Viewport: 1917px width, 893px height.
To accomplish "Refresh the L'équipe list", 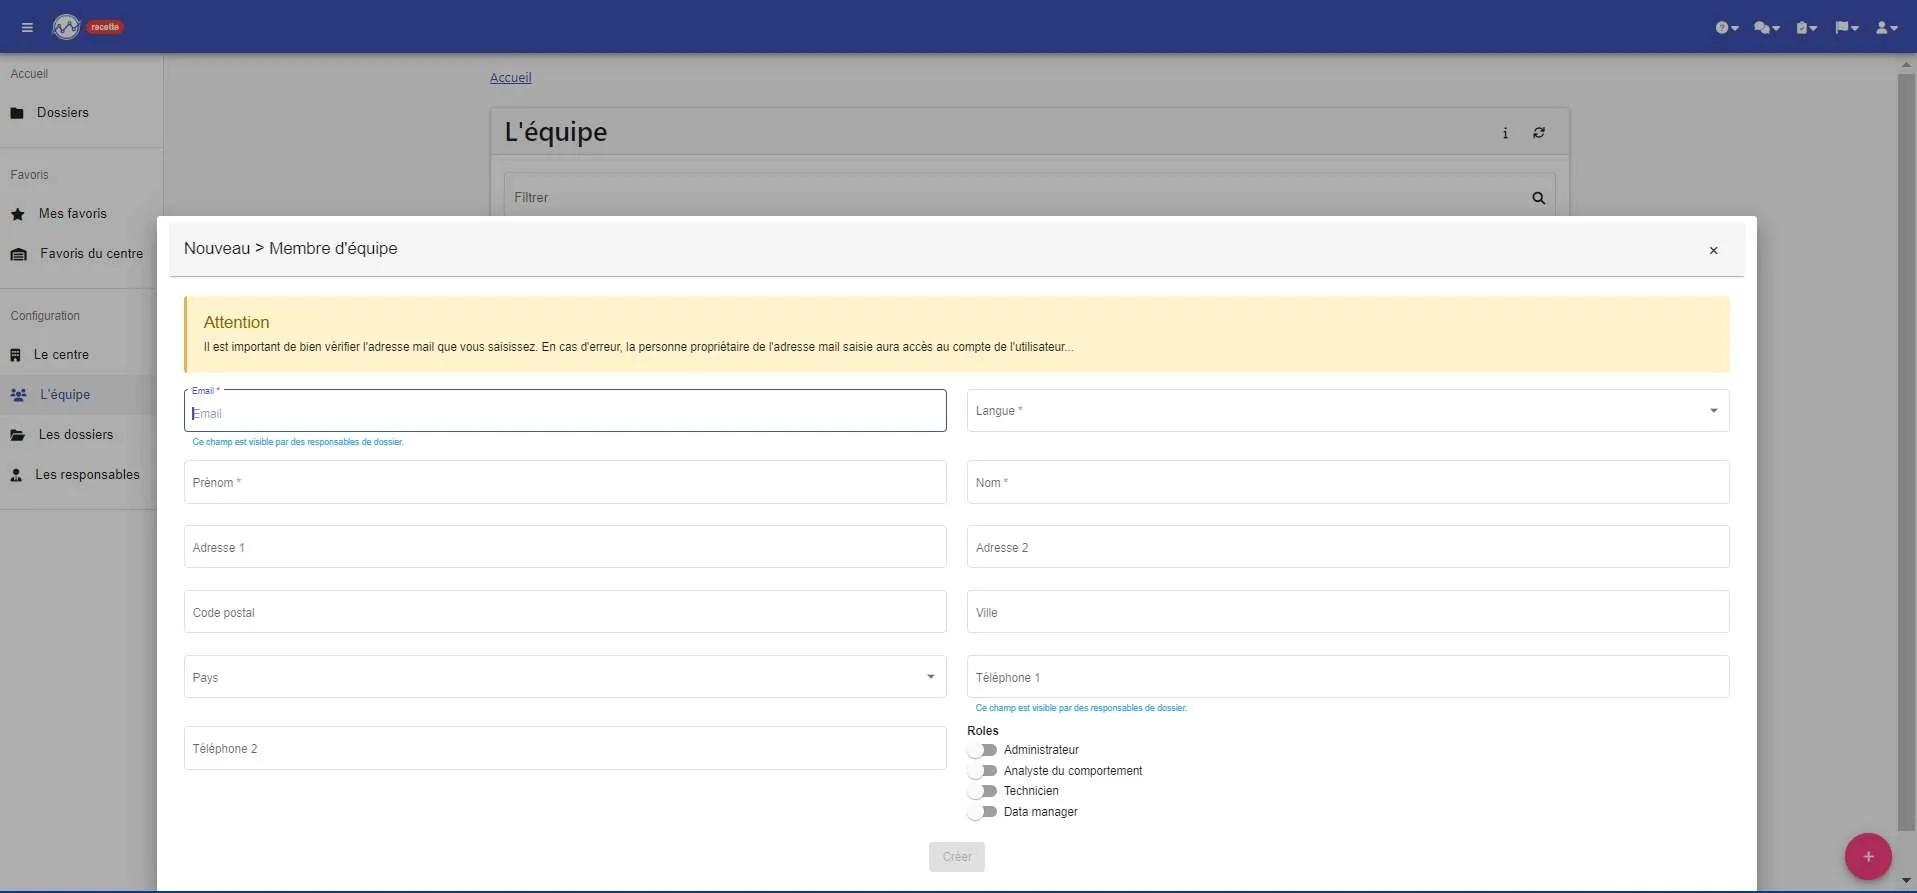I will [x=1539, y=133].
